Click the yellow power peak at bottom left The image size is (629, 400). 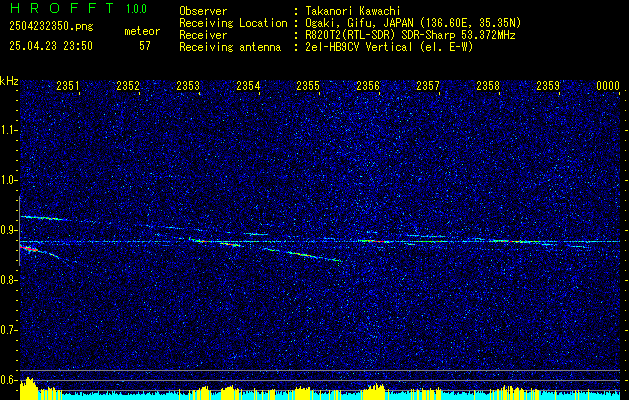29,388
